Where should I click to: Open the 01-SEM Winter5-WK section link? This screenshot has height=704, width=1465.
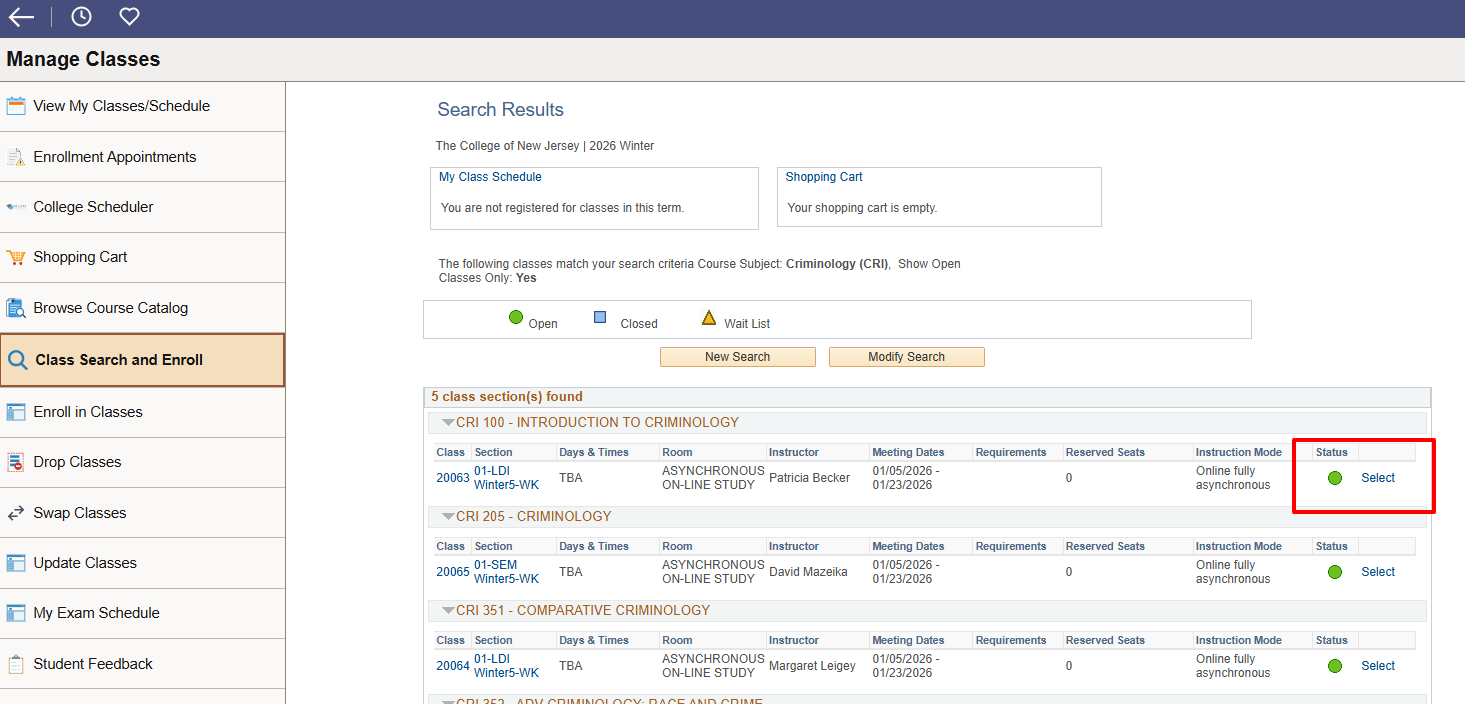(505, 572)
